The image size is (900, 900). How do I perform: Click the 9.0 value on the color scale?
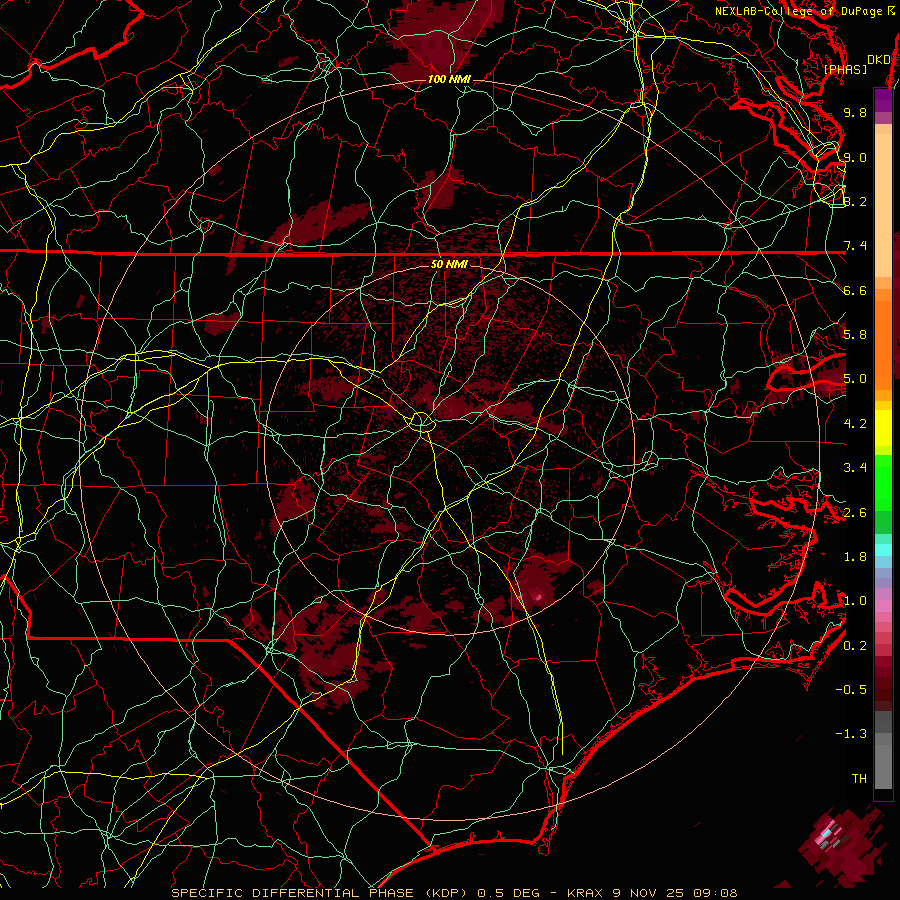click(855, 157)
